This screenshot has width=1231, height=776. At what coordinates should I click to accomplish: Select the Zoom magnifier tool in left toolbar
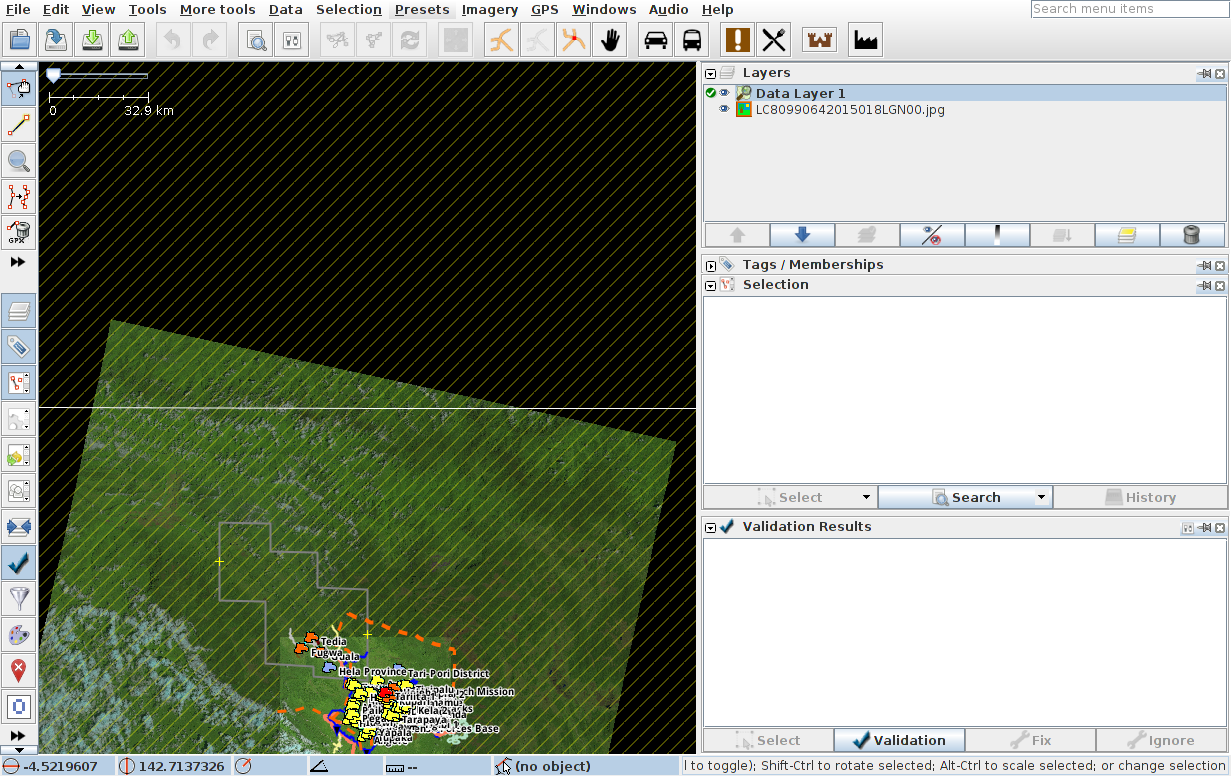[x=19, y=161]
